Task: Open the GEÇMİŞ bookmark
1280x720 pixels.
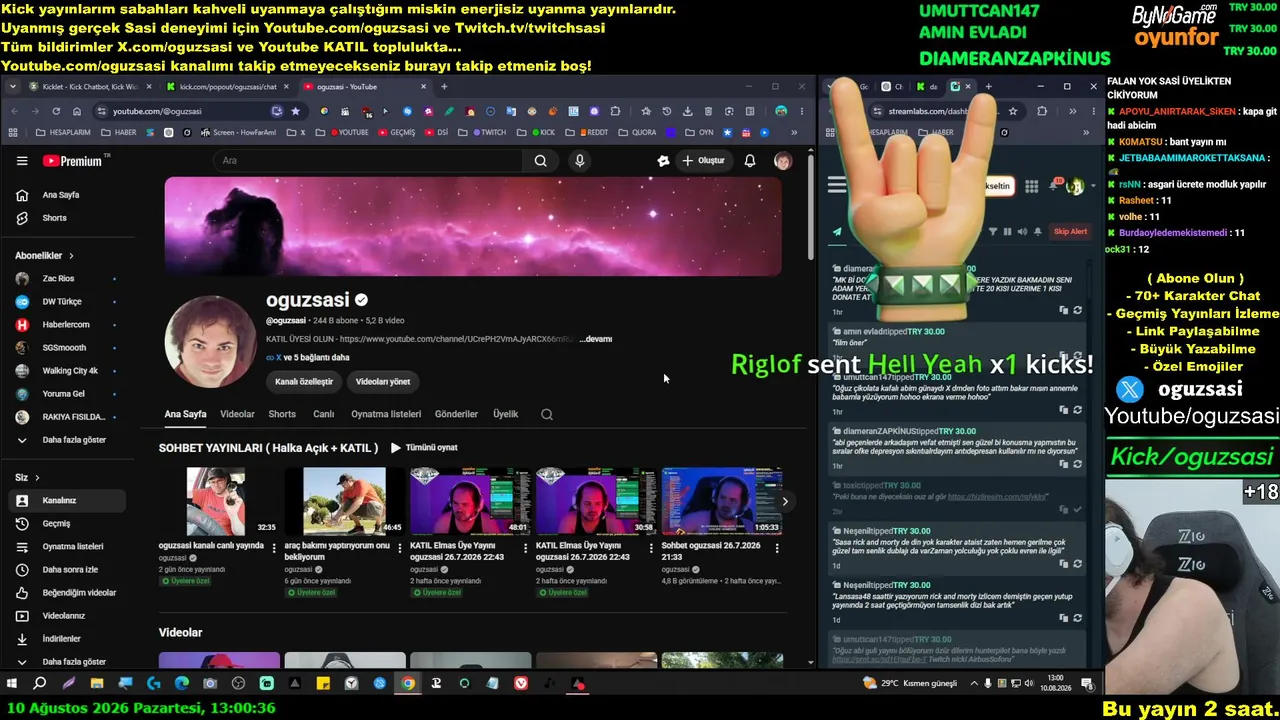Action: tap(396, 132)
